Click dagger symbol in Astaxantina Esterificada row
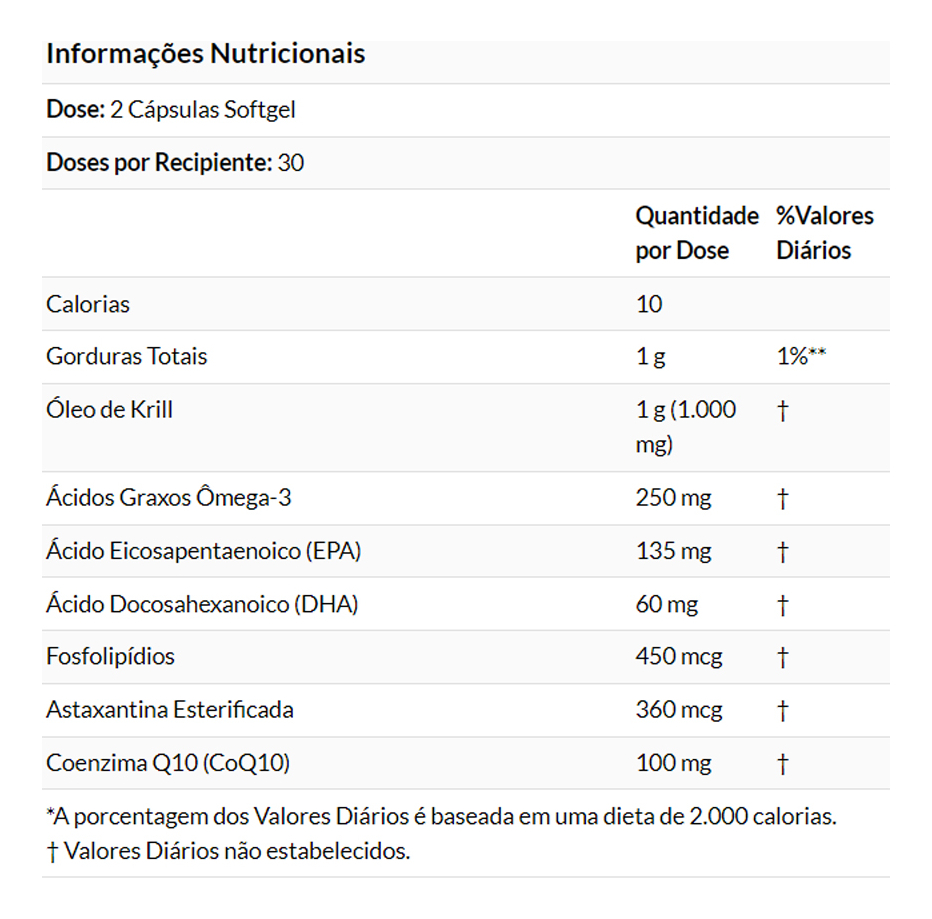This screenshot has width=932, height=919. coord(782,710)
